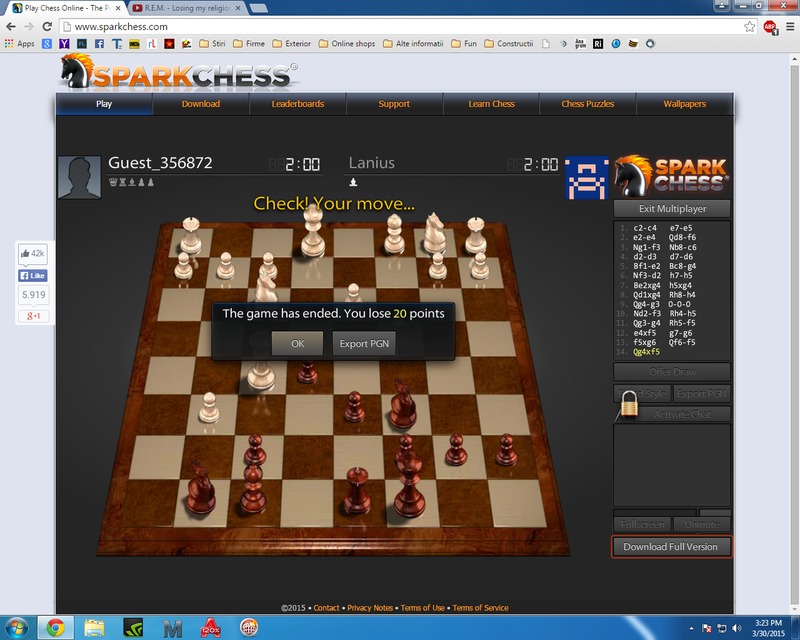Open the Firme bookmarks folder
800x640 pixels.
(x=249, y=44)
